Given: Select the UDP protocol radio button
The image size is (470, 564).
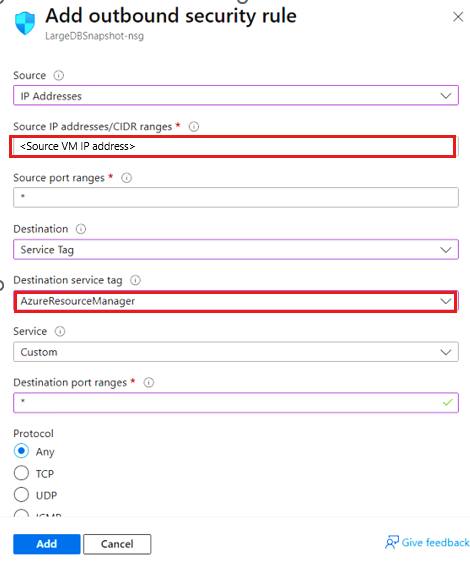Looking at the screenshot, I should (21, 495).
